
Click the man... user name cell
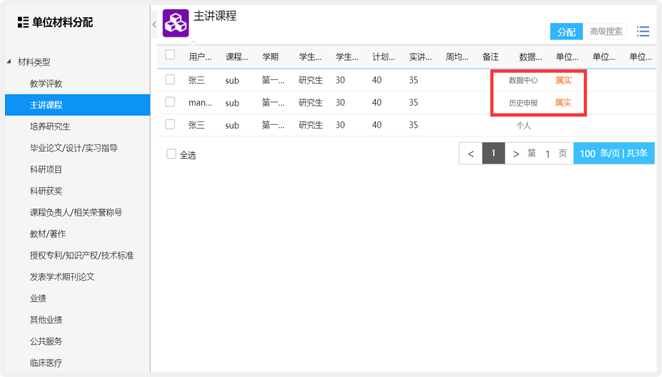click(x=200, y=103)
